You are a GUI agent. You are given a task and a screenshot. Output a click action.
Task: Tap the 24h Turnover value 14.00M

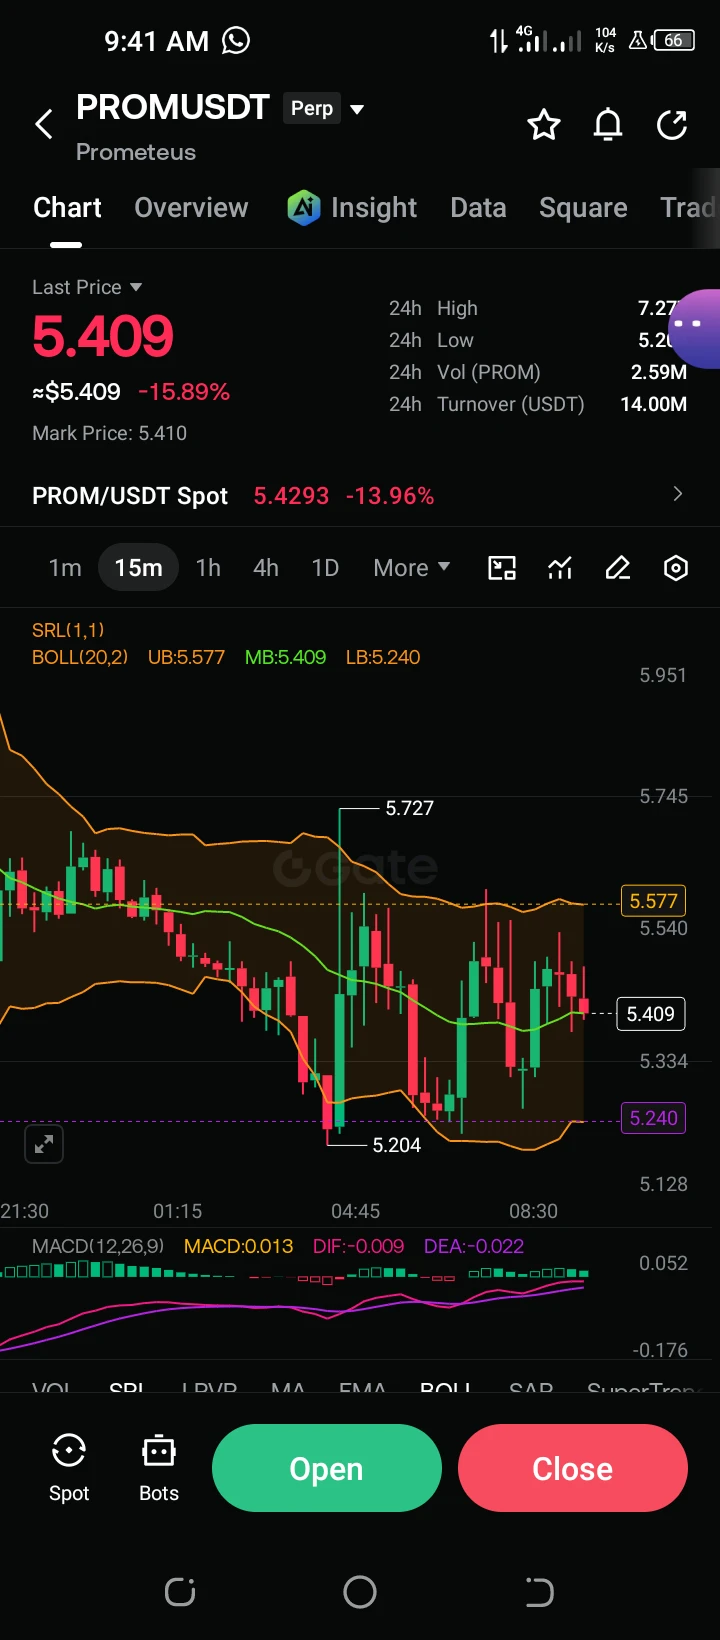pos(654,404)
